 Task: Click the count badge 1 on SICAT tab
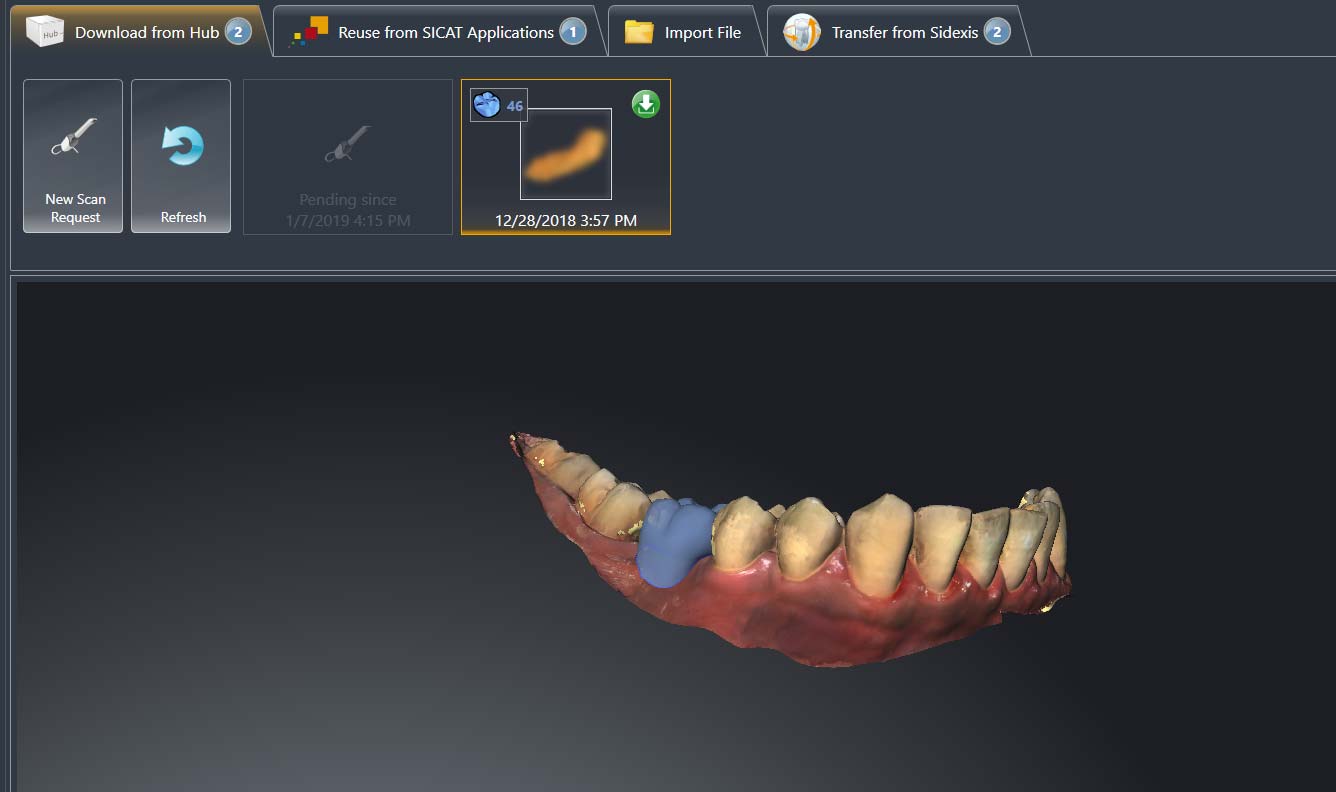572,32
